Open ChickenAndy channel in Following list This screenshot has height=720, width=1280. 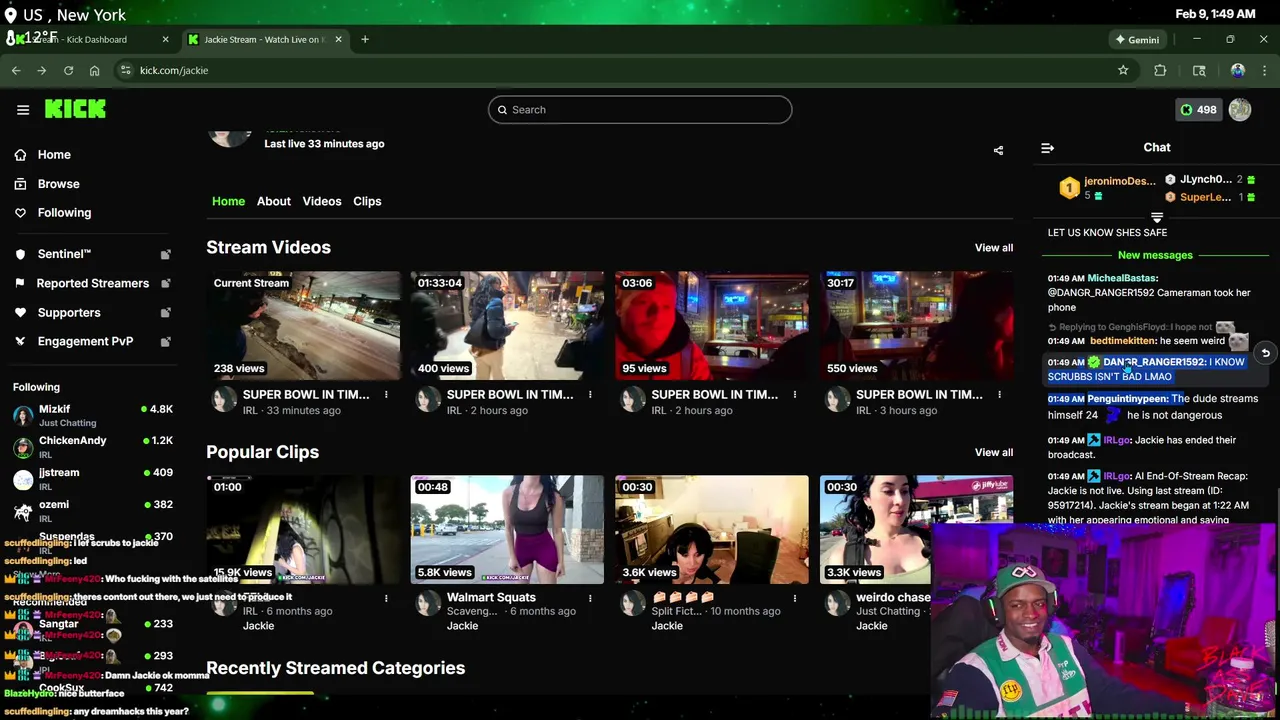tap(93, 447)
